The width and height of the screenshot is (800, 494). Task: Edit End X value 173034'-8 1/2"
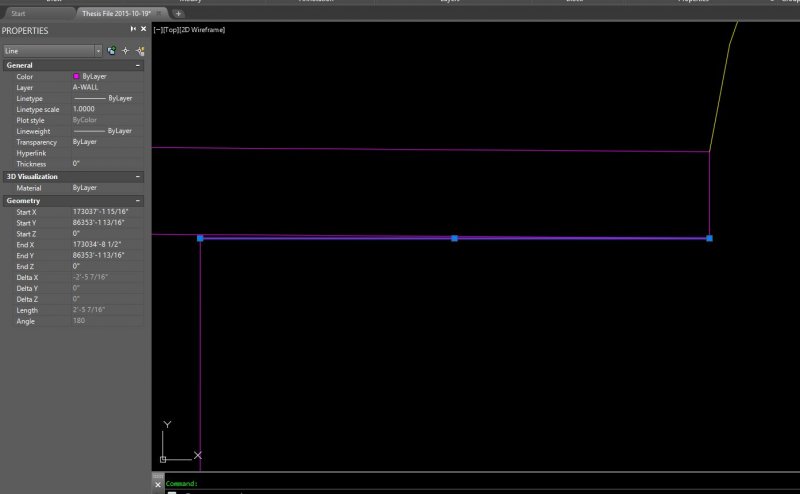pyautogui.click(x=108, y=244)
